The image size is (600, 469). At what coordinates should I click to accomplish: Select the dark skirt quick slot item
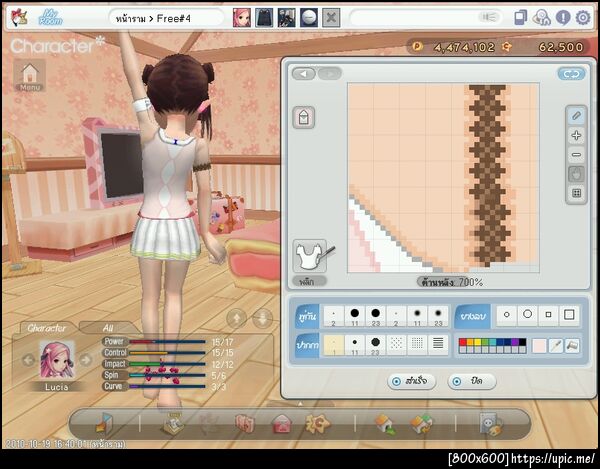264,18
